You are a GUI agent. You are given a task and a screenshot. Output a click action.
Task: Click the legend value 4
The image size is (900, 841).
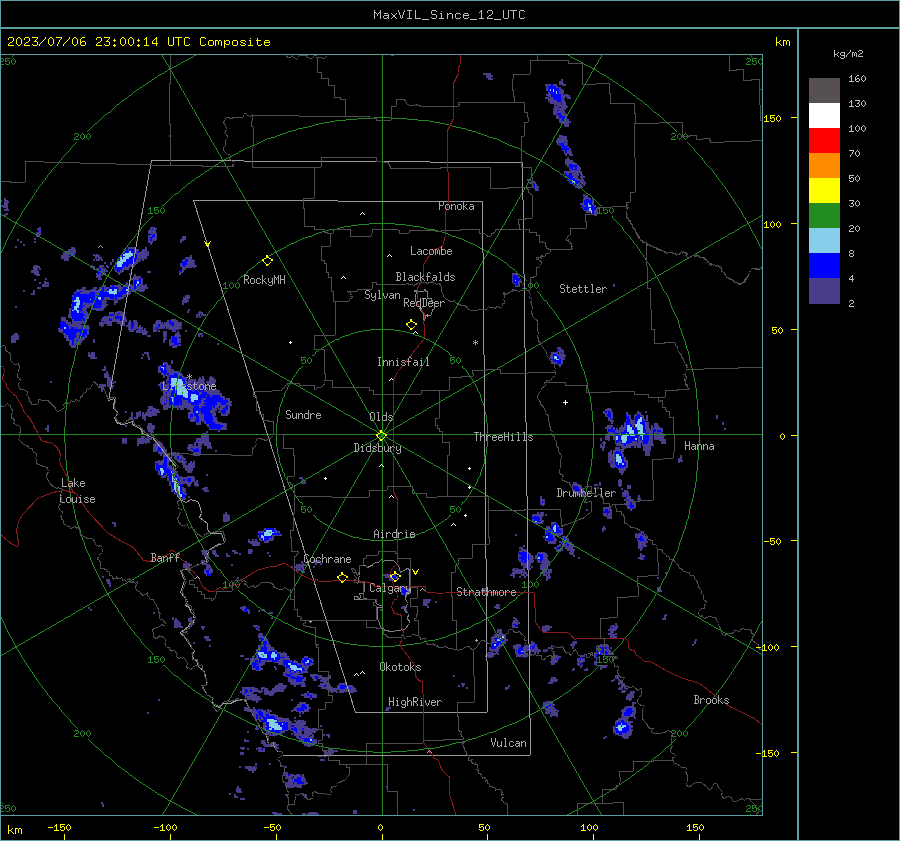click(x=851, y=278)
